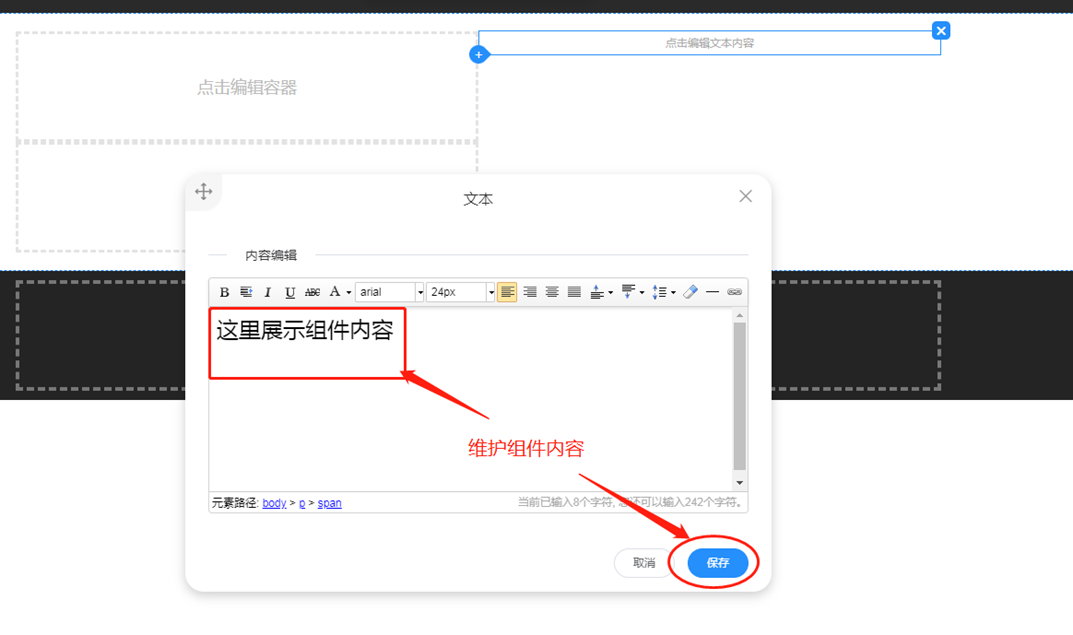Expand the arial font family dropdown
1073x635 pixels.
click(x=420, y=292)
